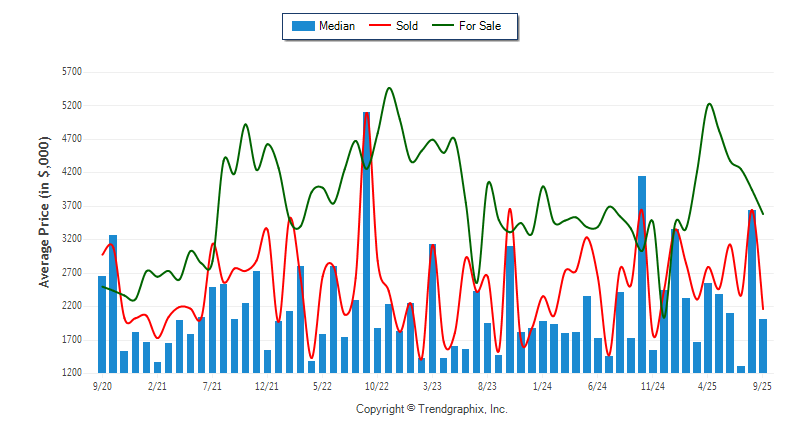
Task: Click the highest peak of the green For Sale line
Action: click(389, 89)
